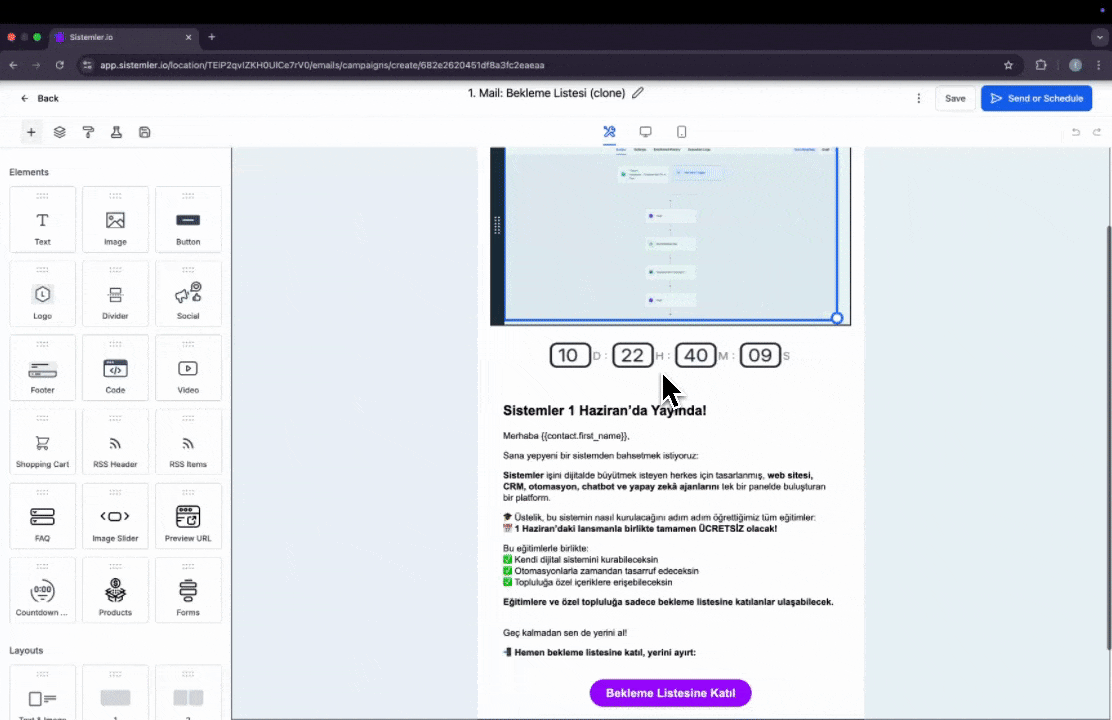This screenshot has height=720, width=1112.
Task: Add the two-column layout
Action: [188, 693]
